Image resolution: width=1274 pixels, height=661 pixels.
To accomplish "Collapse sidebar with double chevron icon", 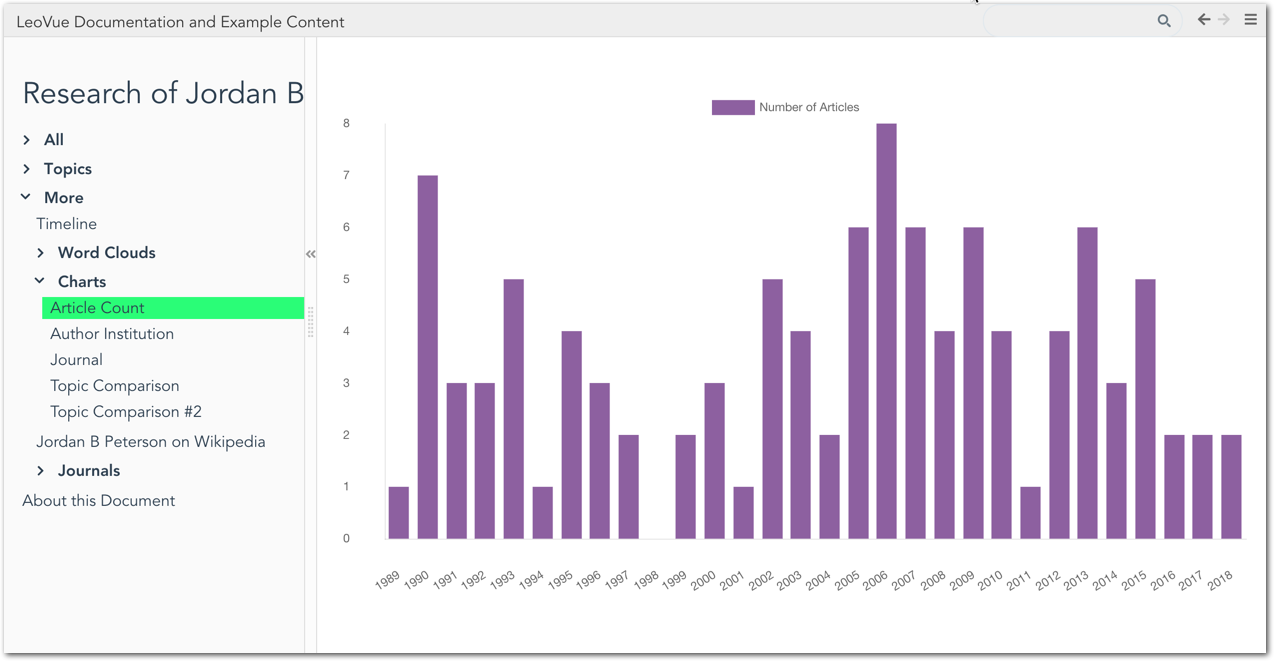I will [311, 254].
